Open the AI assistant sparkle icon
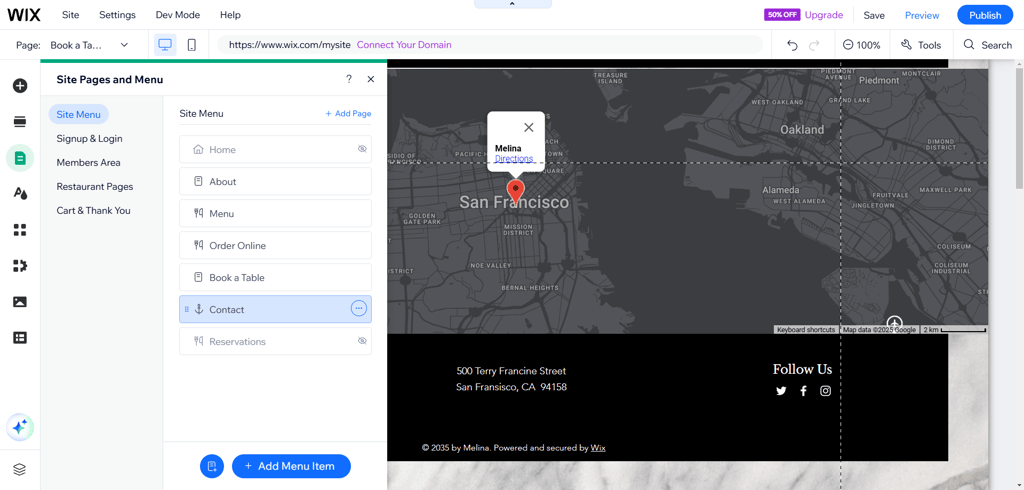The image size is (1024, 490). (20, 428)
